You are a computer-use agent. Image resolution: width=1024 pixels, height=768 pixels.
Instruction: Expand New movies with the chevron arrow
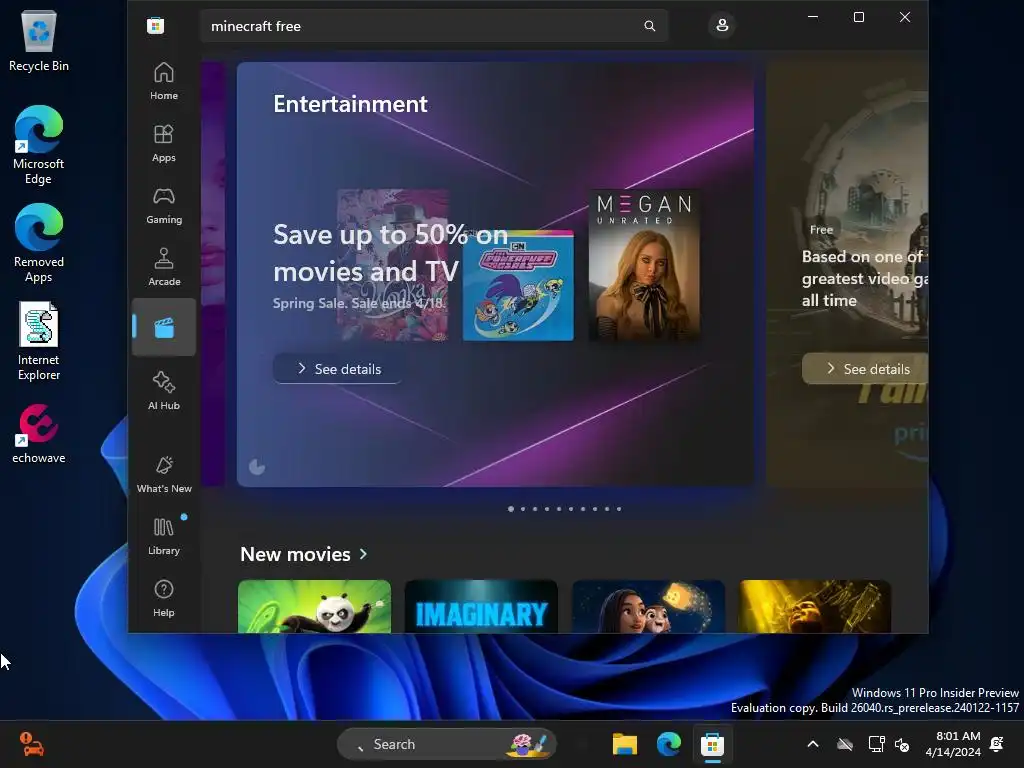(363, 554)
